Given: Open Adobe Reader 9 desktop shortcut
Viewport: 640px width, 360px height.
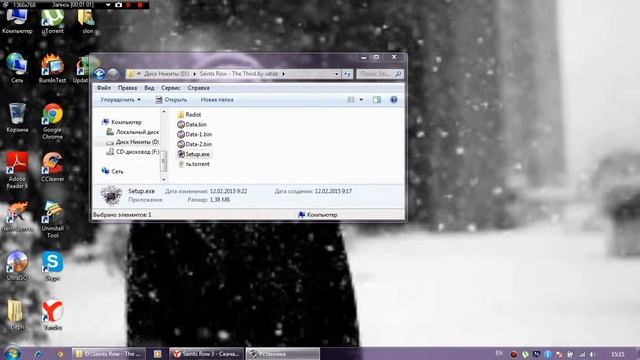Looking at the screenshot, I should tap(17, 170).
